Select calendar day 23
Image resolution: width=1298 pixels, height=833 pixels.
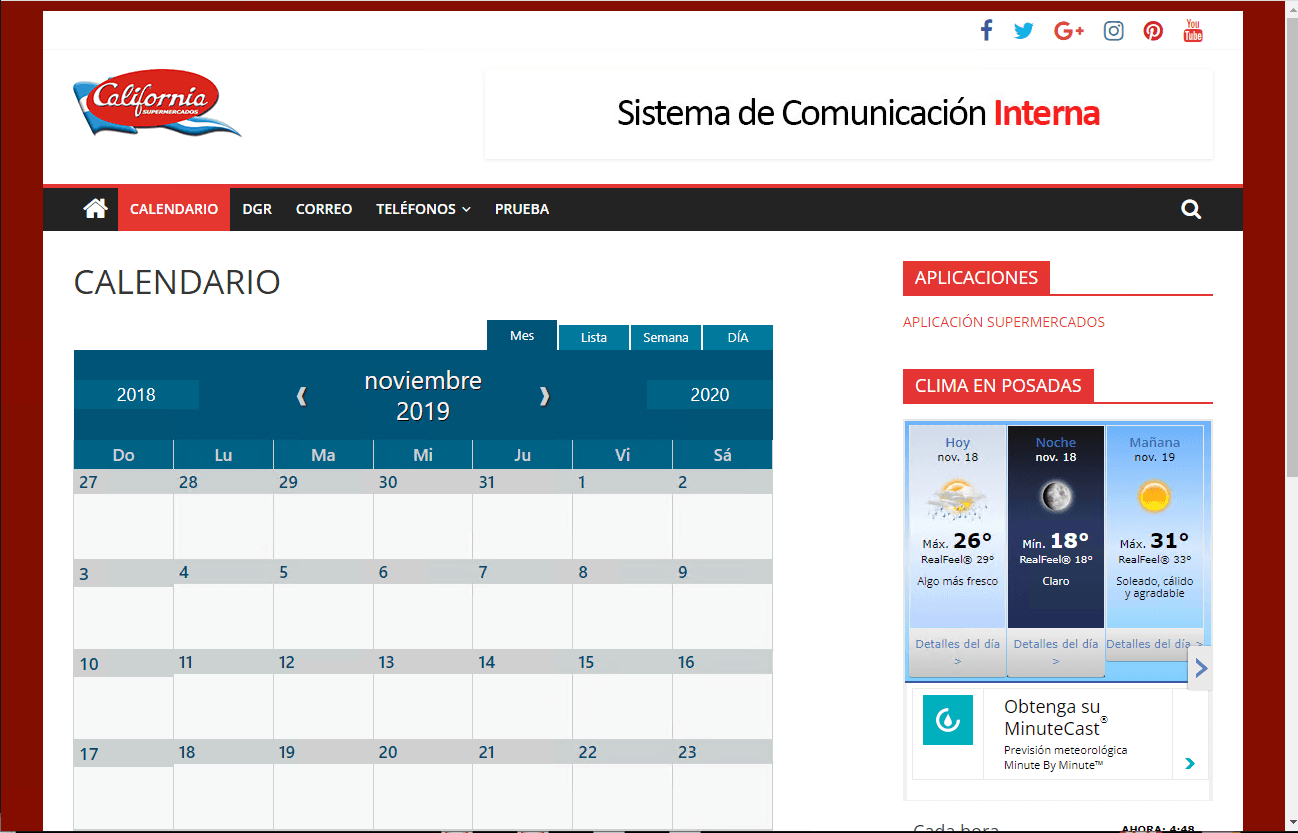coord(687,752)
